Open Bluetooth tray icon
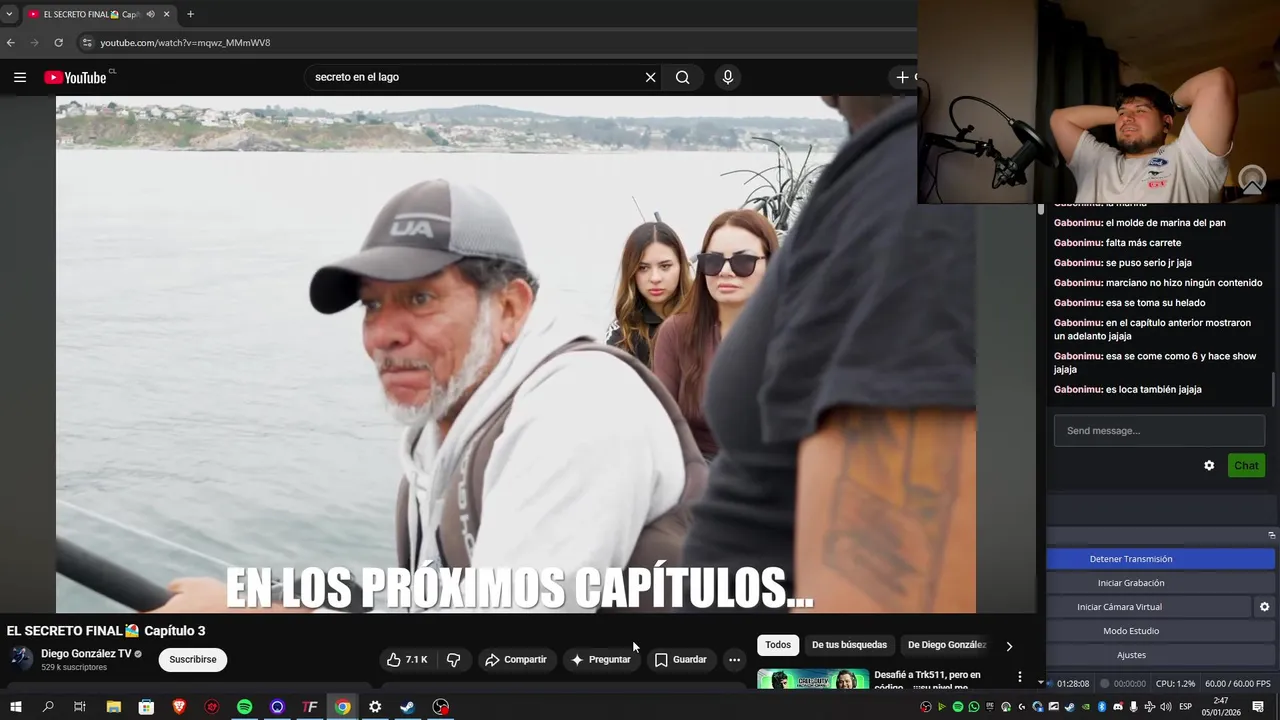The width and height of the screenshot is (1280, 720). (1102, 707)
